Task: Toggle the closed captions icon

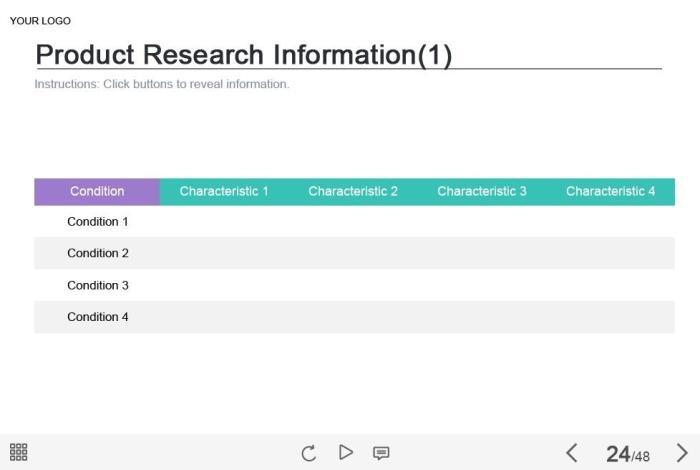Action: [381, 453]
